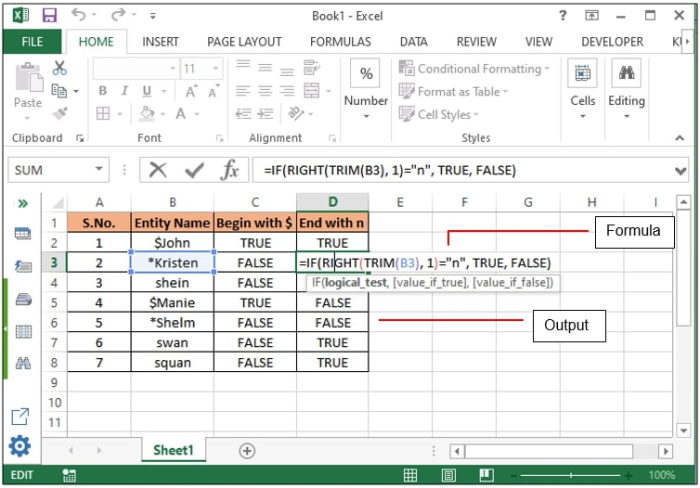This screenshot has height=488, width=700.
Task: Switch to the INSERT ribbon tab
Action: point(160,42)
